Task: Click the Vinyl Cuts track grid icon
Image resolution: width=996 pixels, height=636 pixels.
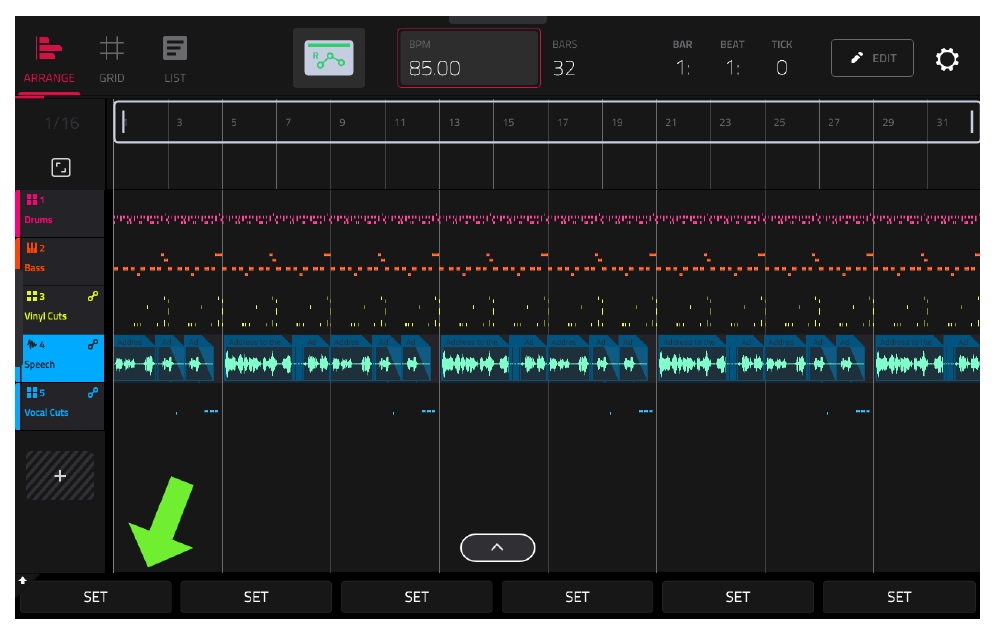Action: pyautogui.click(x=31, y=296)
